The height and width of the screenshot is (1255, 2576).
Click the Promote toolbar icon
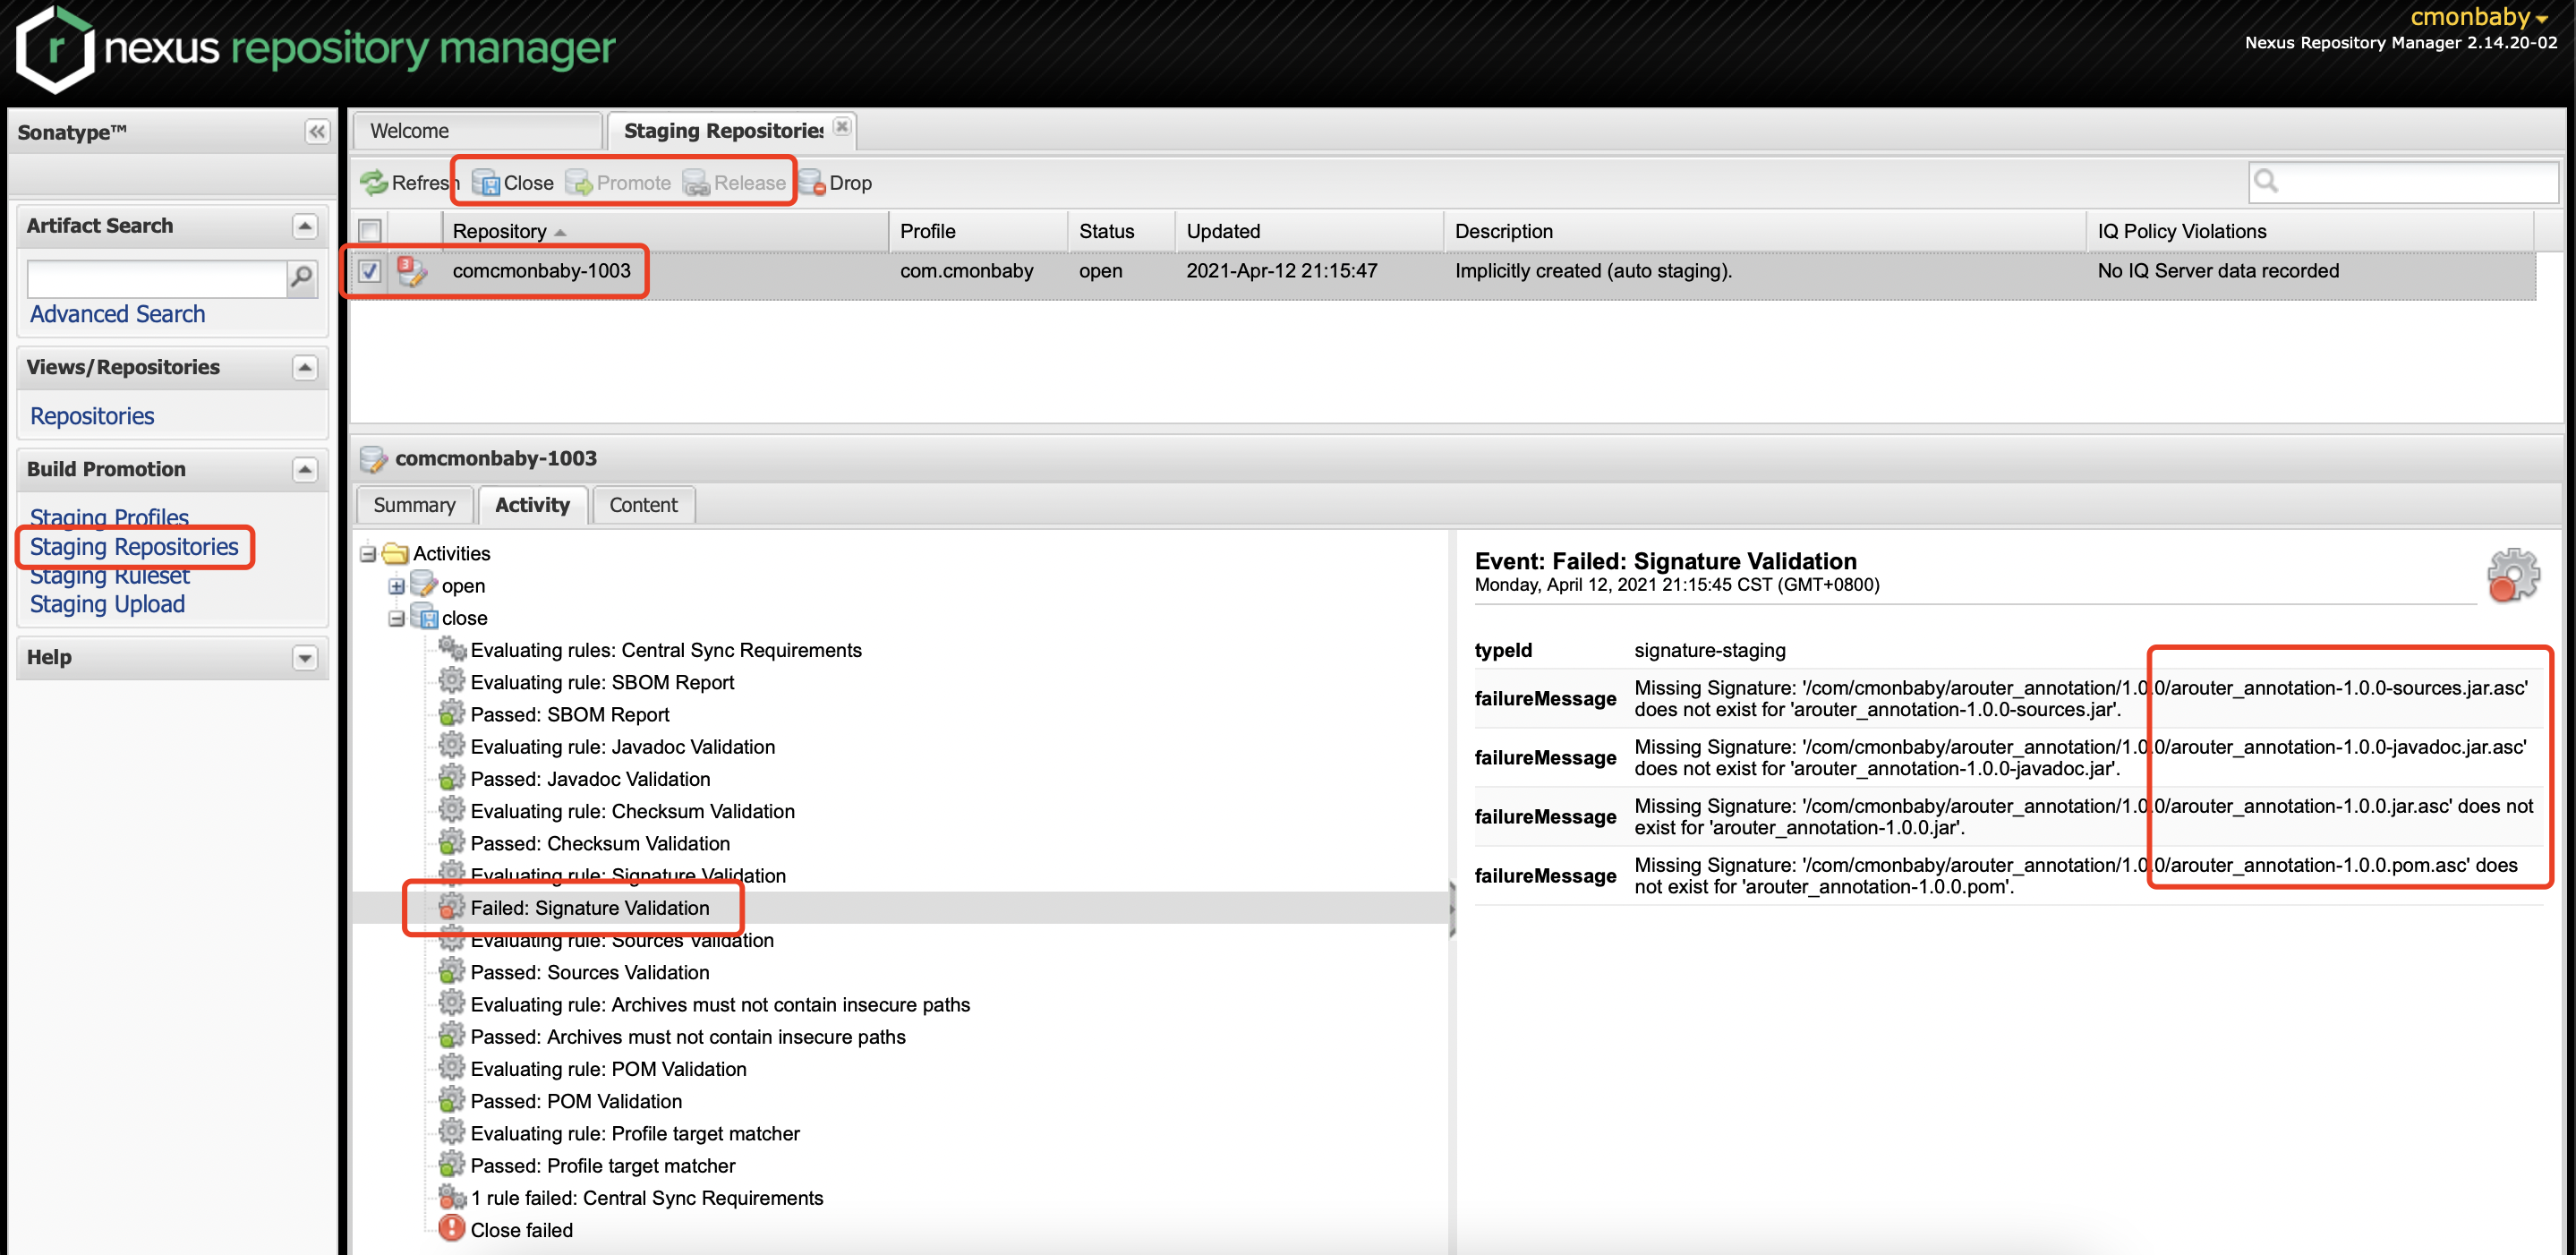(579, 183)
